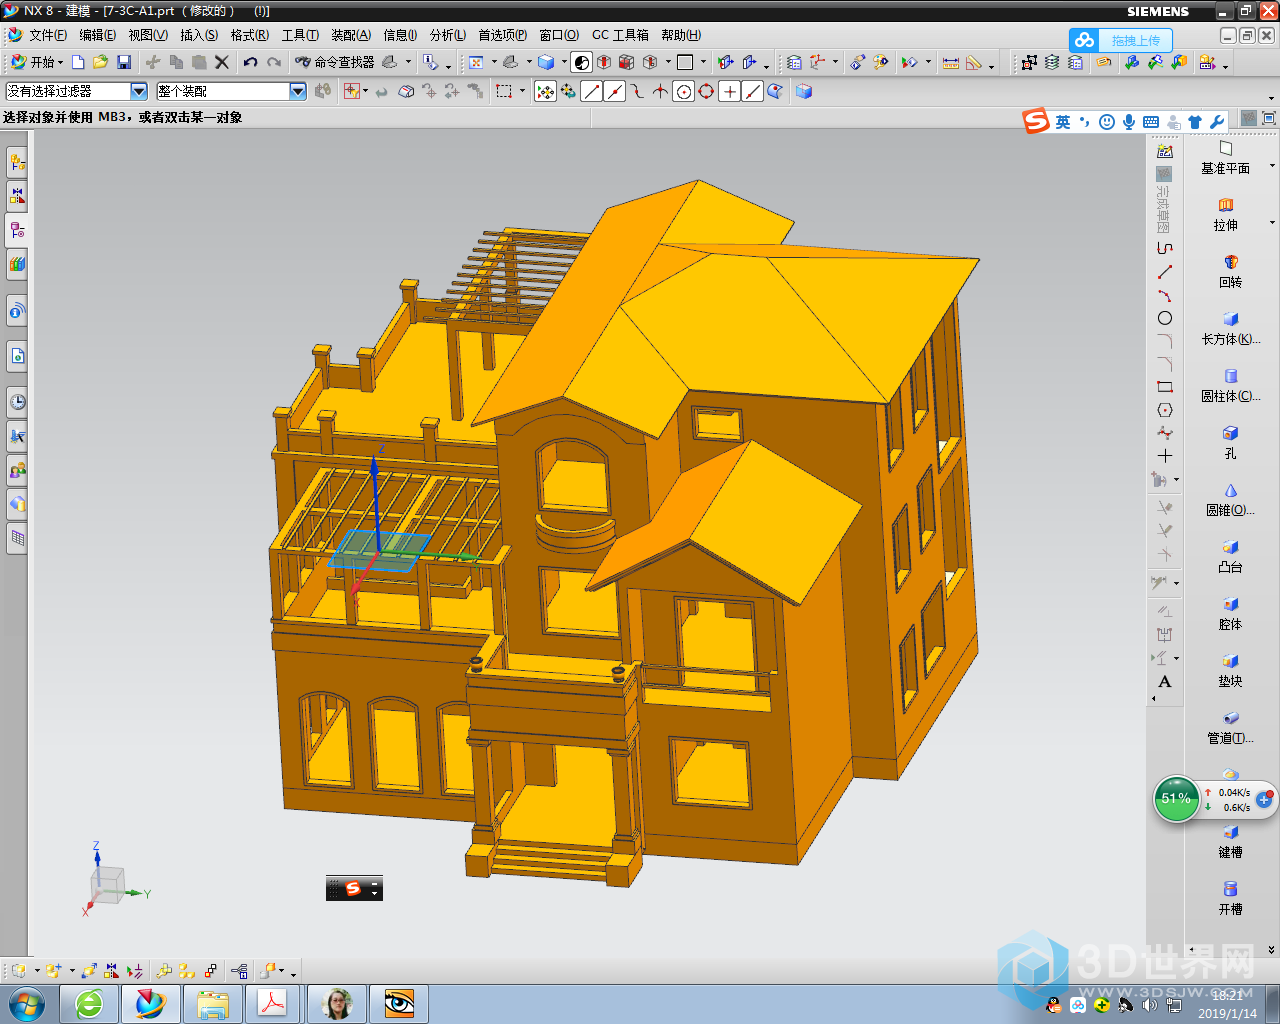Expand the 拉伸 dropdown arrow

click(x=1272, y=223)
